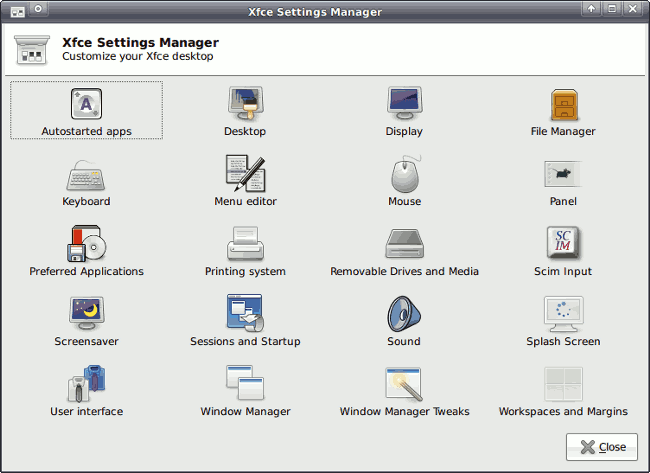Click the stick window circle button
The width and height of the screenshot is (650, 473).
click(x=38, y=9)
